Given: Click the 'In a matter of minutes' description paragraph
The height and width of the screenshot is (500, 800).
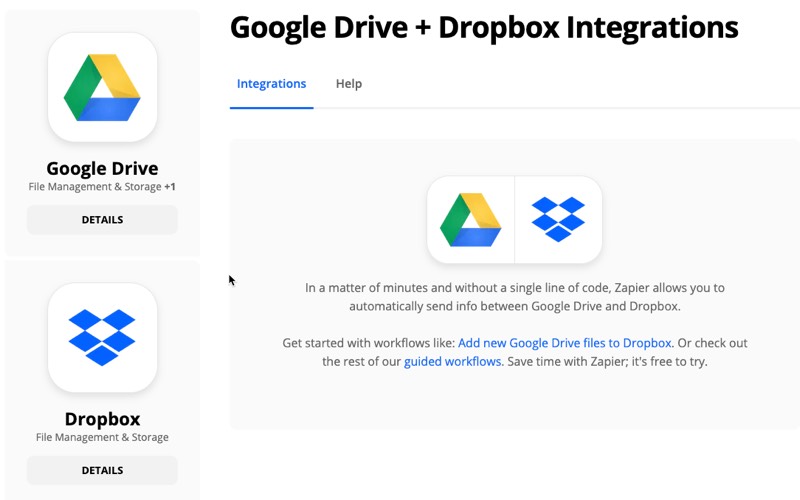Looking at the screenshot, I should pyautogui.click(x=515, y=297).
